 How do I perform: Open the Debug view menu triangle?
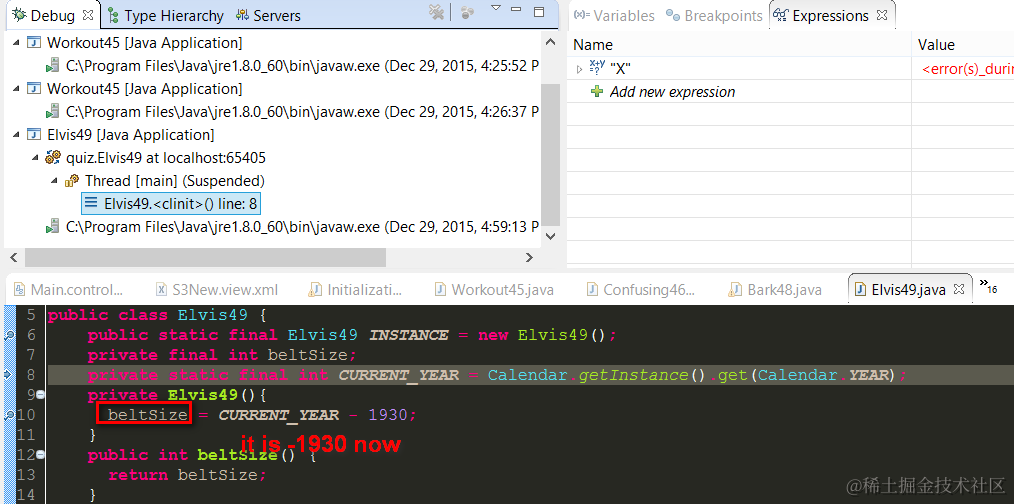click(496, 8)
